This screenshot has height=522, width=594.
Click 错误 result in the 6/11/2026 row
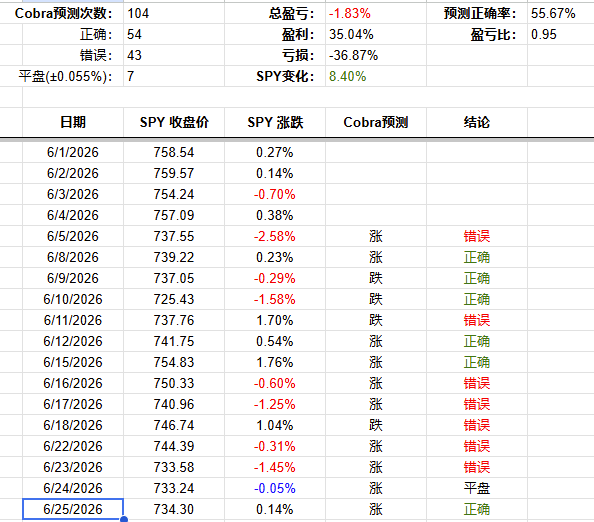(x=477, y=320)
